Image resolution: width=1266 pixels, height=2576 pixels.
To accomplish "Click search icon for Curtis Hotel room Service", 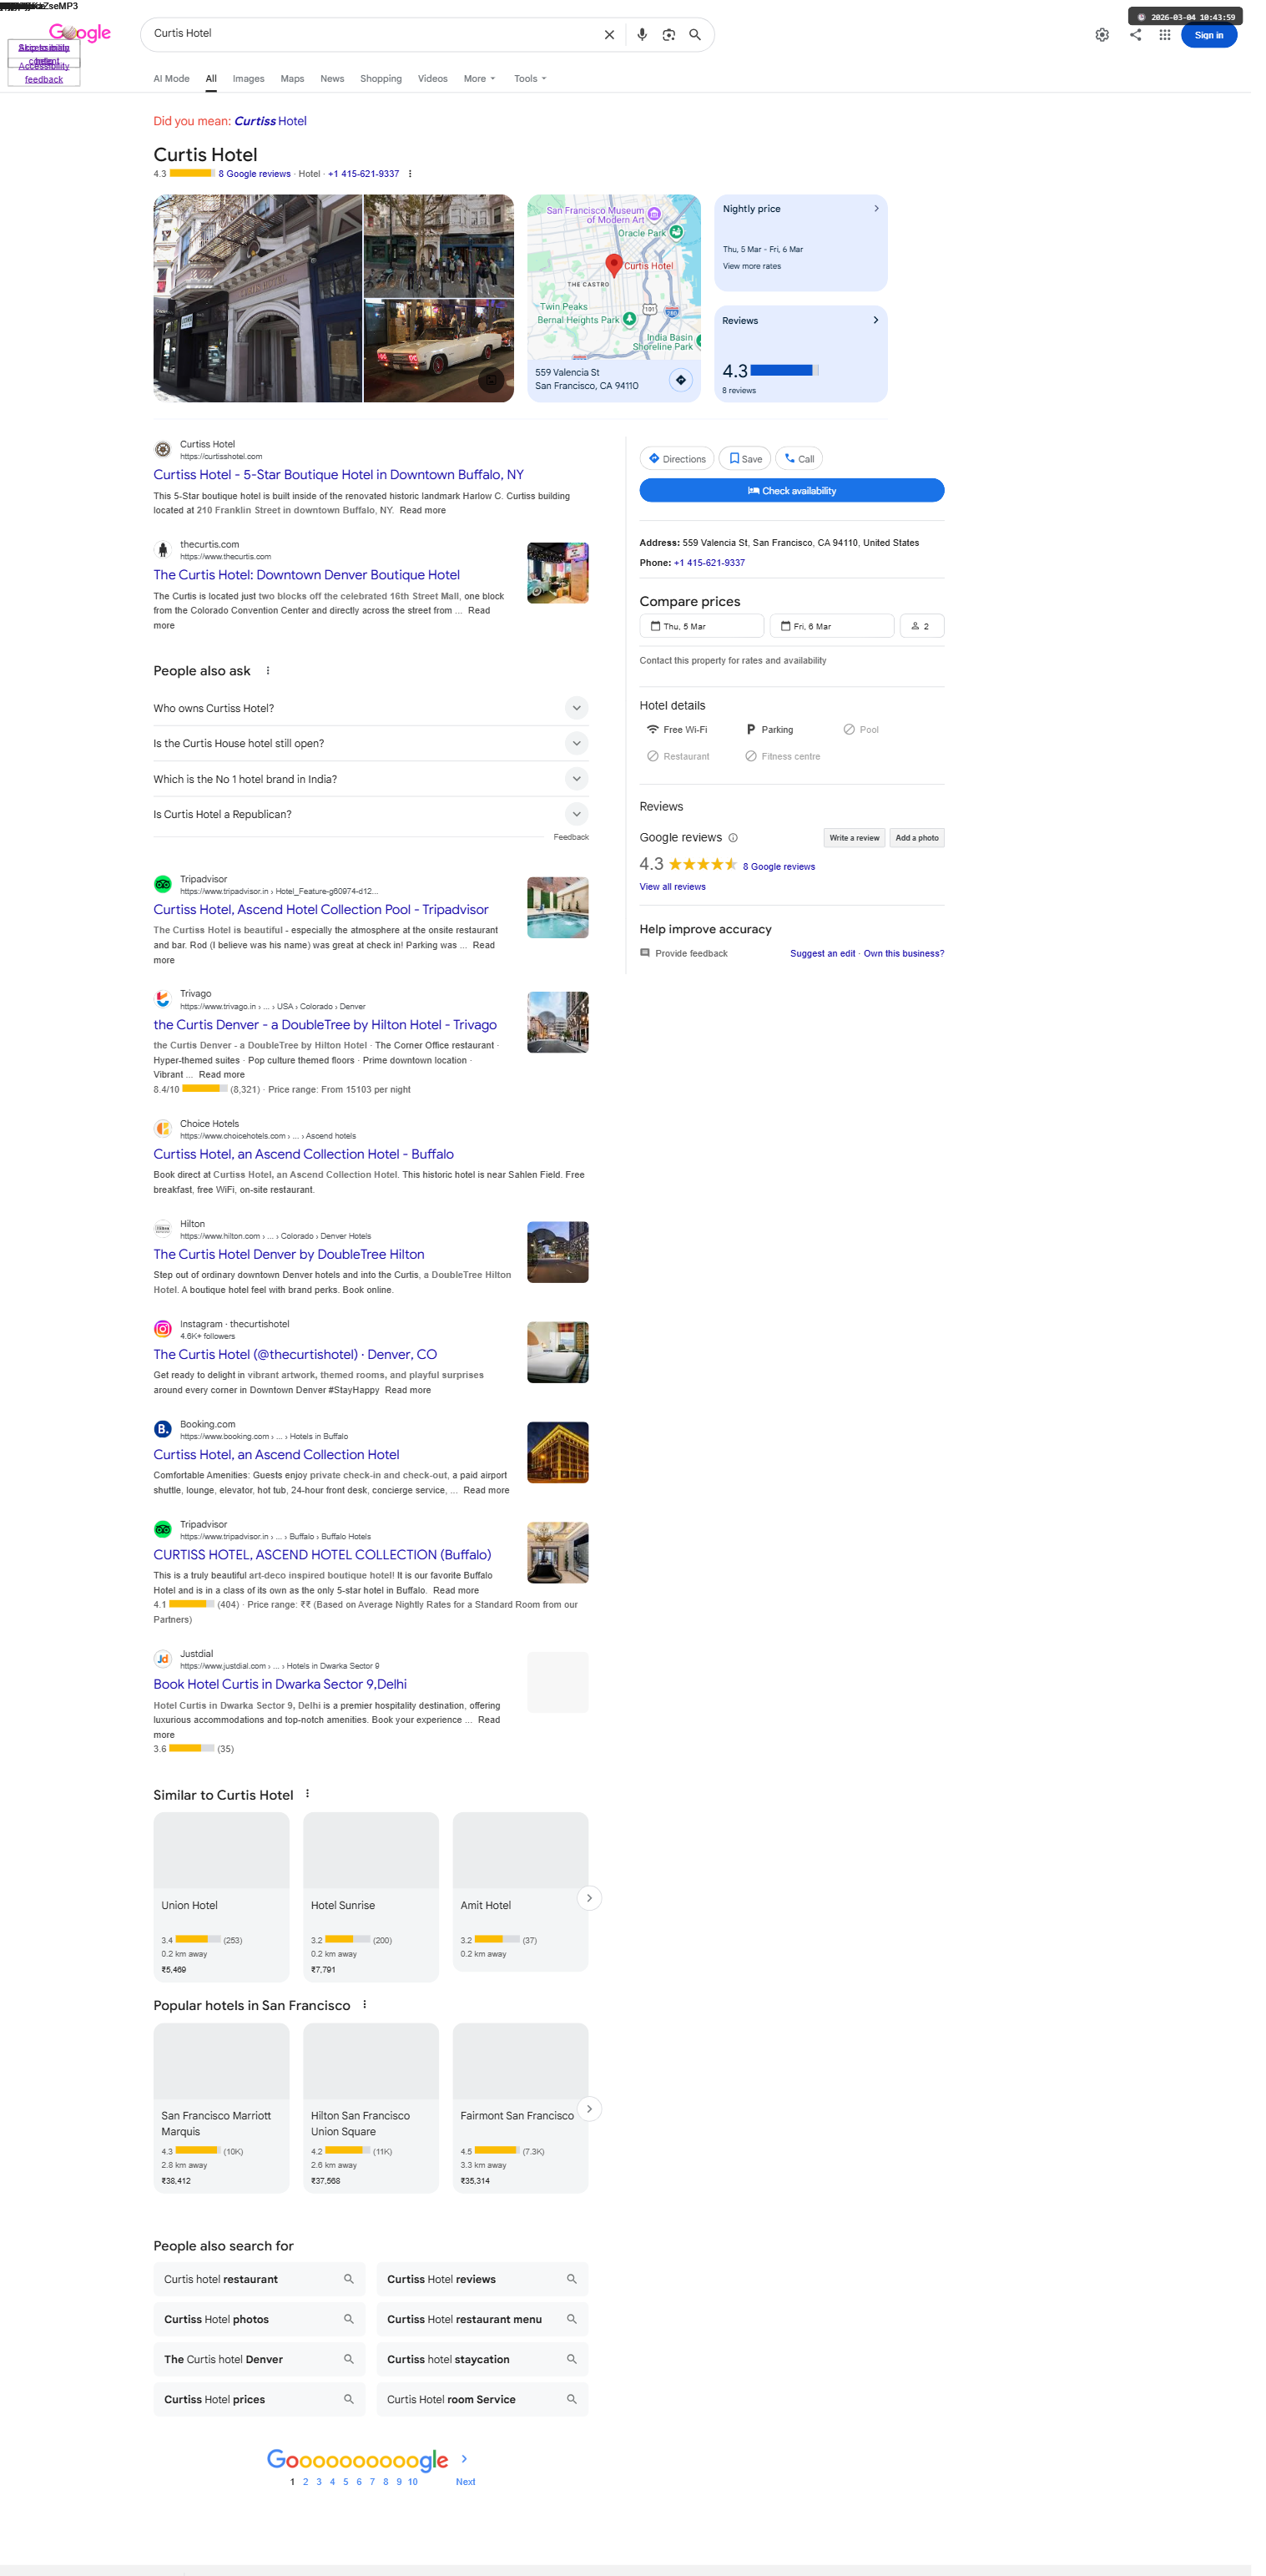I will (x=572, y=2399).
